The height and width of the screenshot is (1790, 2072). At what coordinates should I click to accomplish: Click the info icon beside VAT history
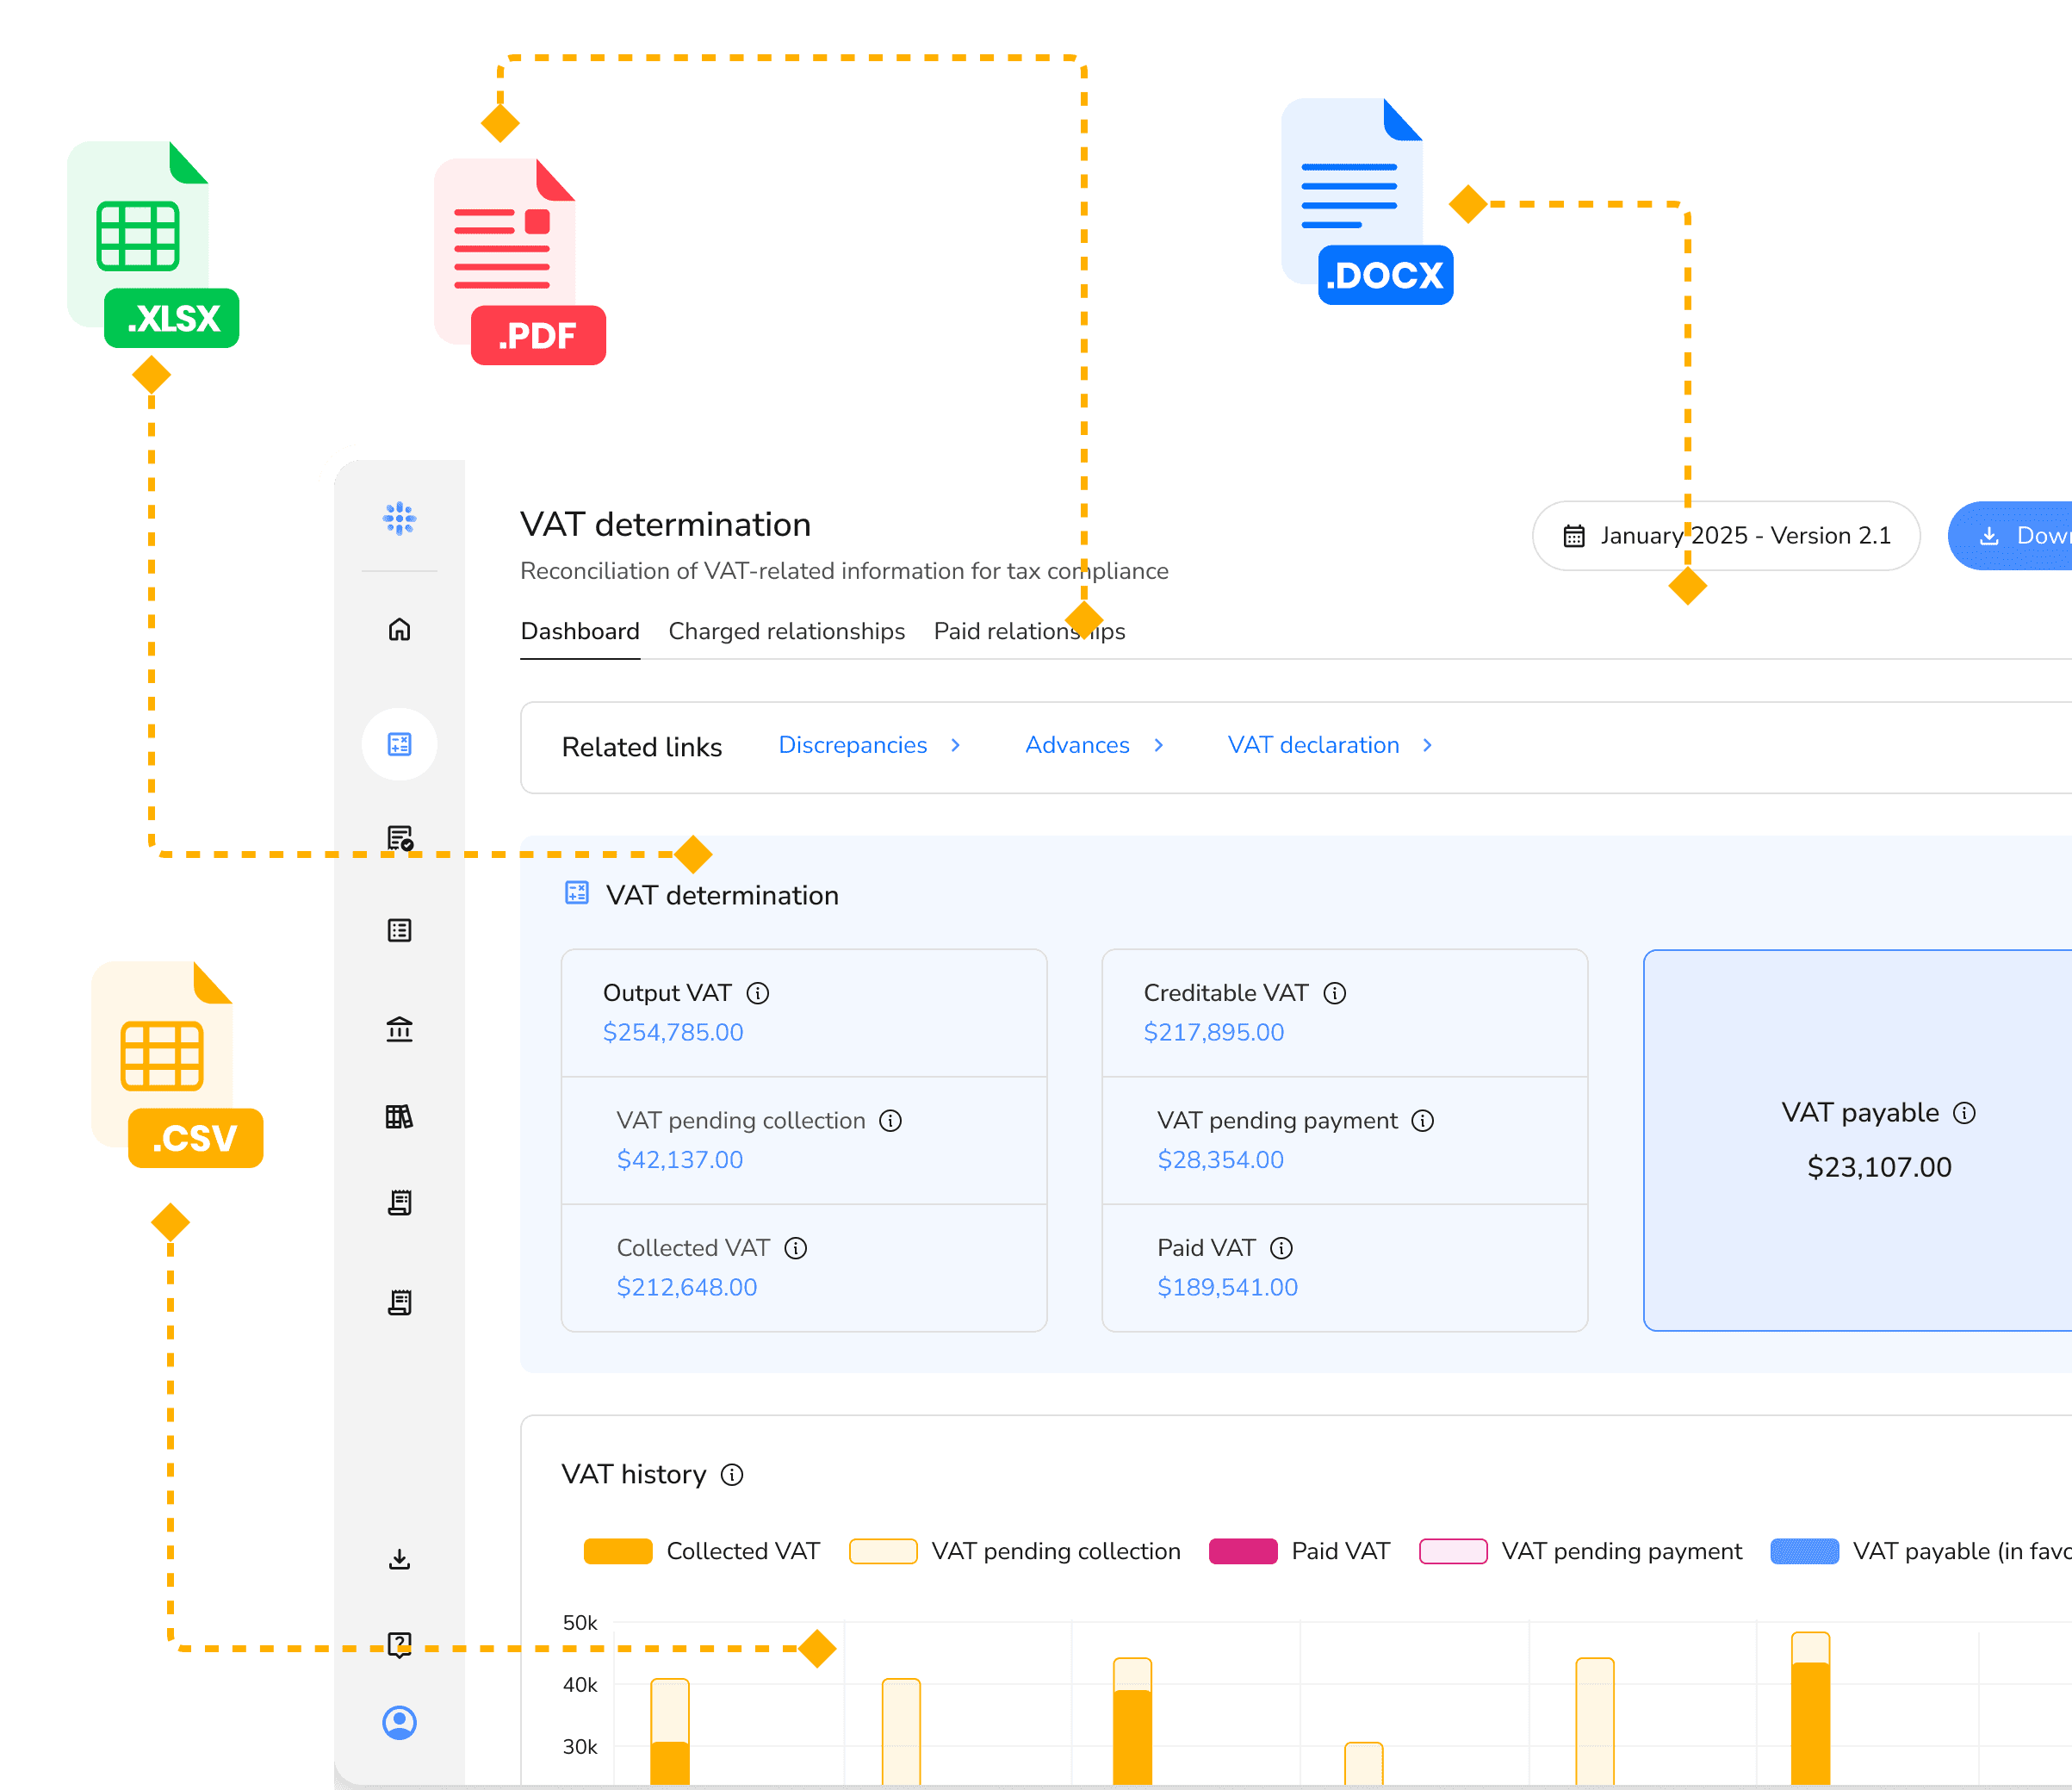[x=732, y=1475]
